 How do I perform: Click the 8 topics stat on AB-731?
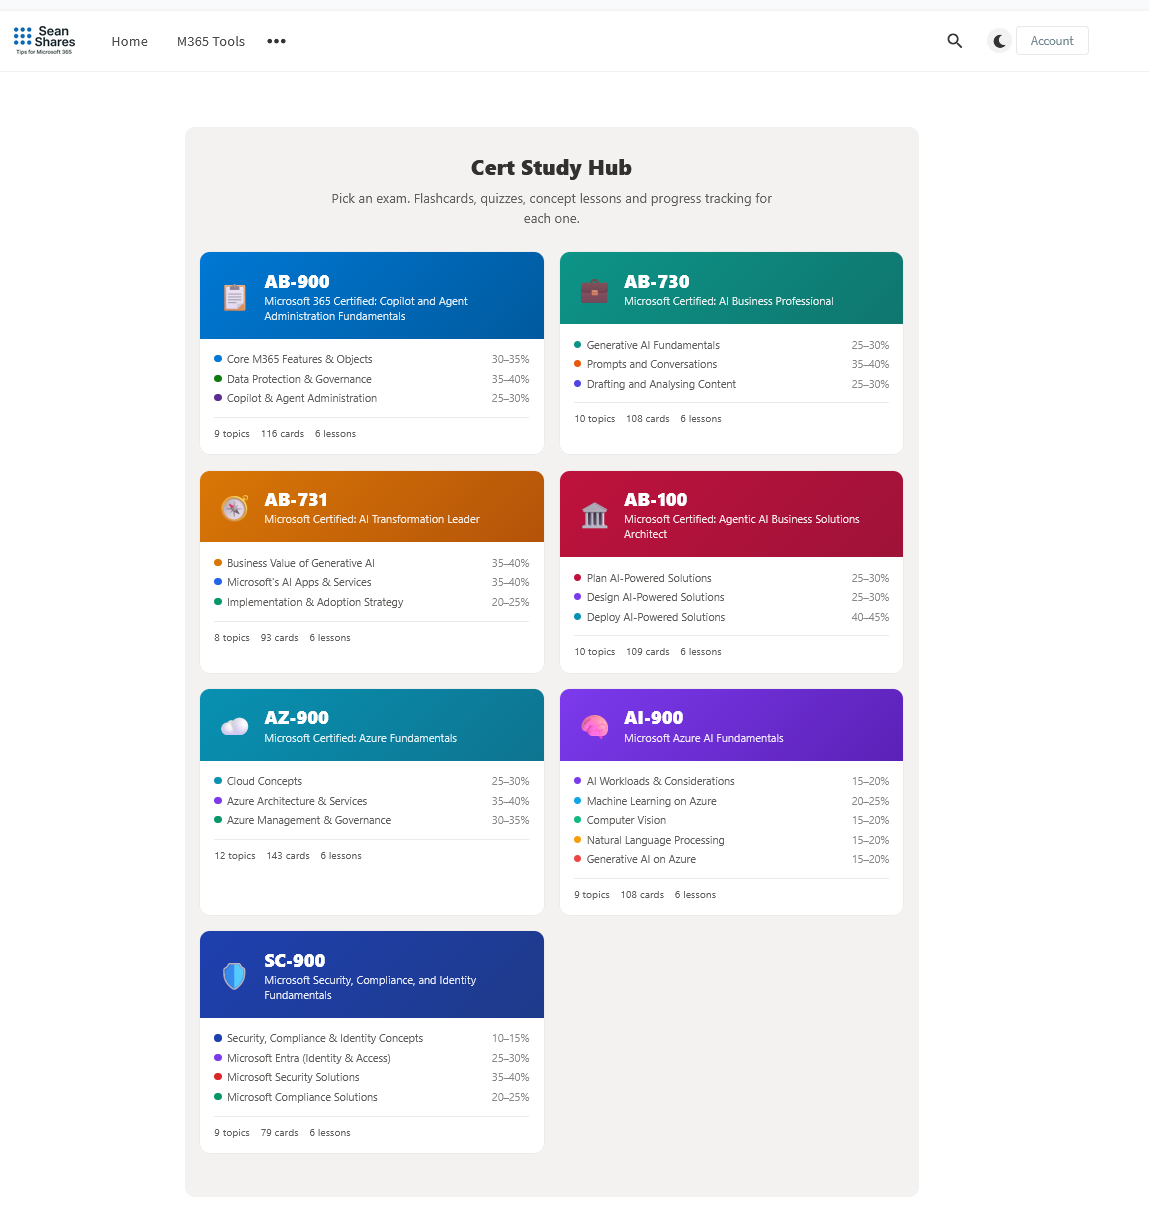pos(232,638)
